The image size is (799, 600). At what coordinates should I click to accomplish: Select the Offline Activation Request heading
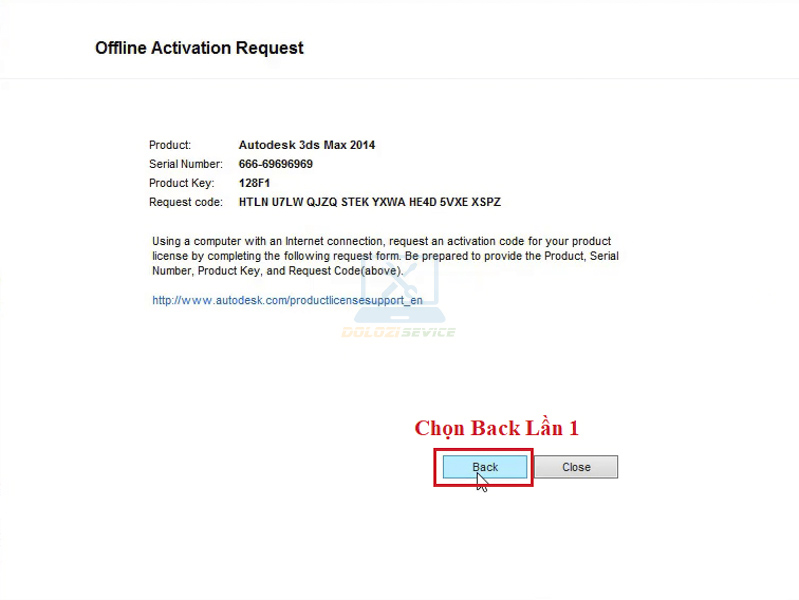199,48
